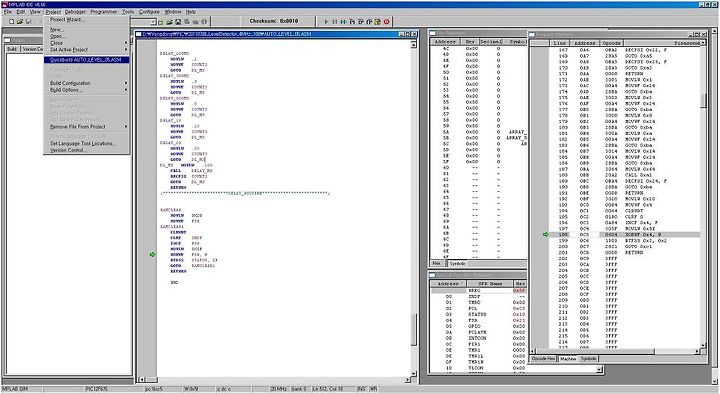This screenshot has height=394, width=720.
Task: Open the Edit menu
Action: (x=21, y=11)
